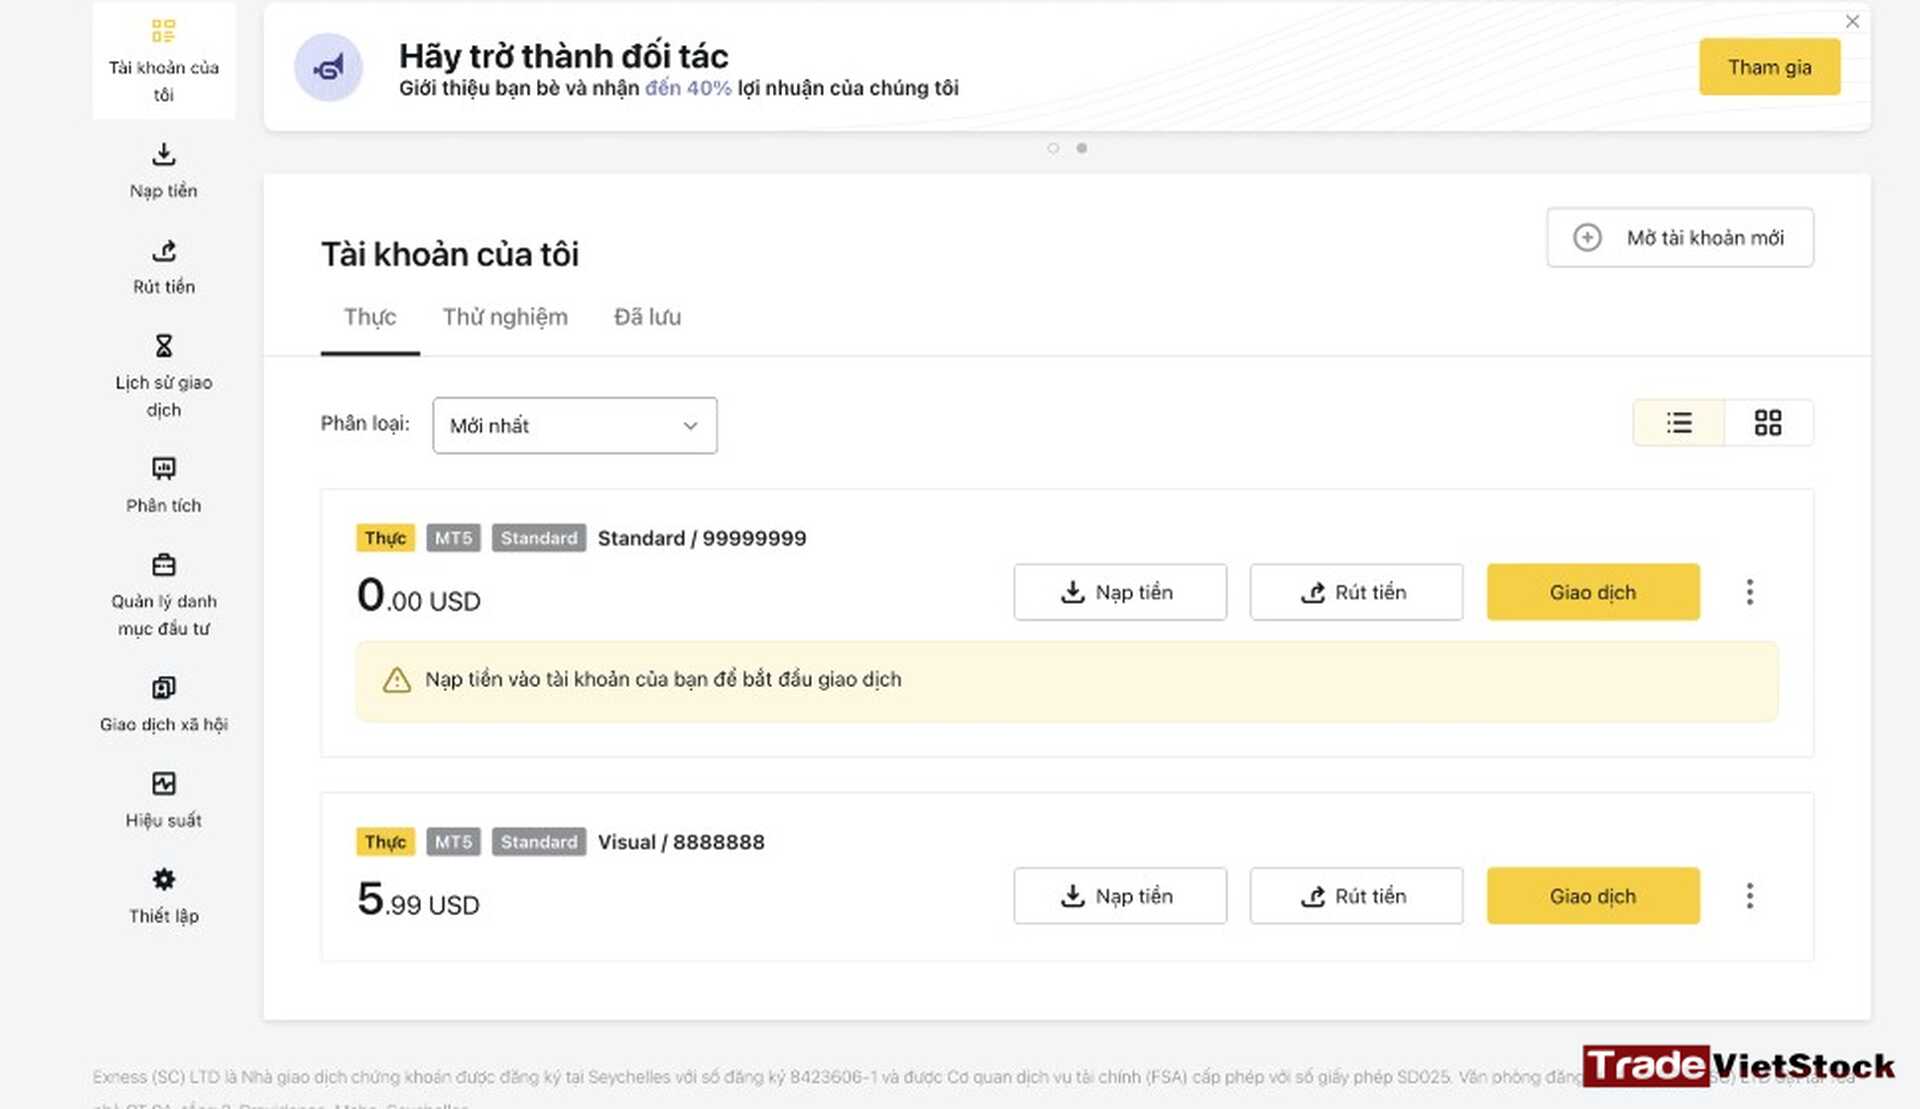Viewport: 1920px width, 1109px height.
Task: Click Giao dịch for Visual 8888888 account
Action: 1593,896
